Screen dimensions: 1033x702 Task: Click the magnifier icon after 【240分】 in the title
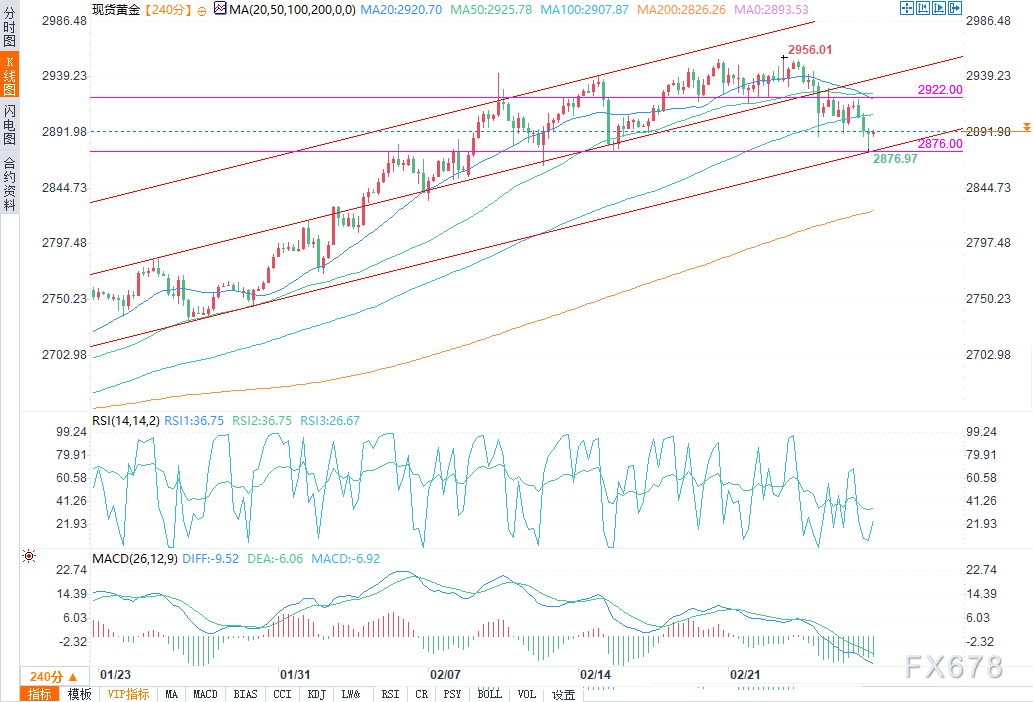[x=202, y=8]
